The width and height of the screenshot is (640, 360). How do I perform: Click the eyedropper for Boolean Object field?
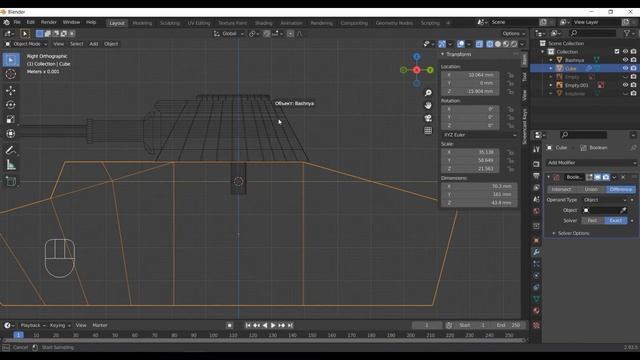click(623, 210)
